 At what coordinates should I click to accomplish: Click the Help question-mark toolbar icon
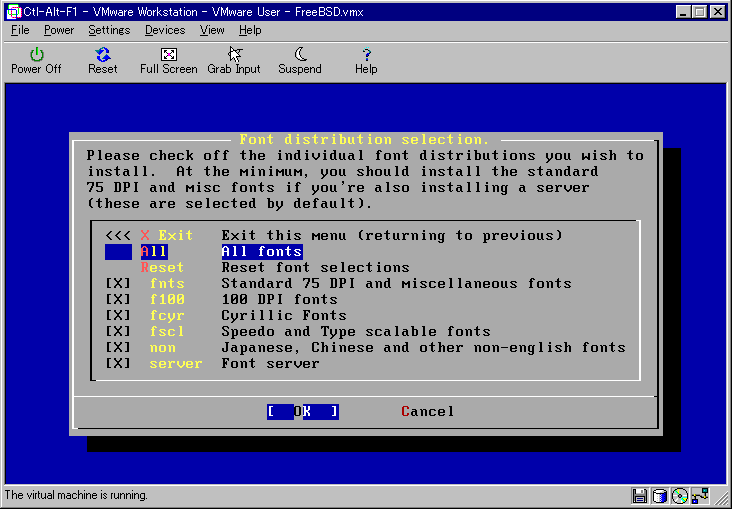pyautogui.click(x=366, y=61)
